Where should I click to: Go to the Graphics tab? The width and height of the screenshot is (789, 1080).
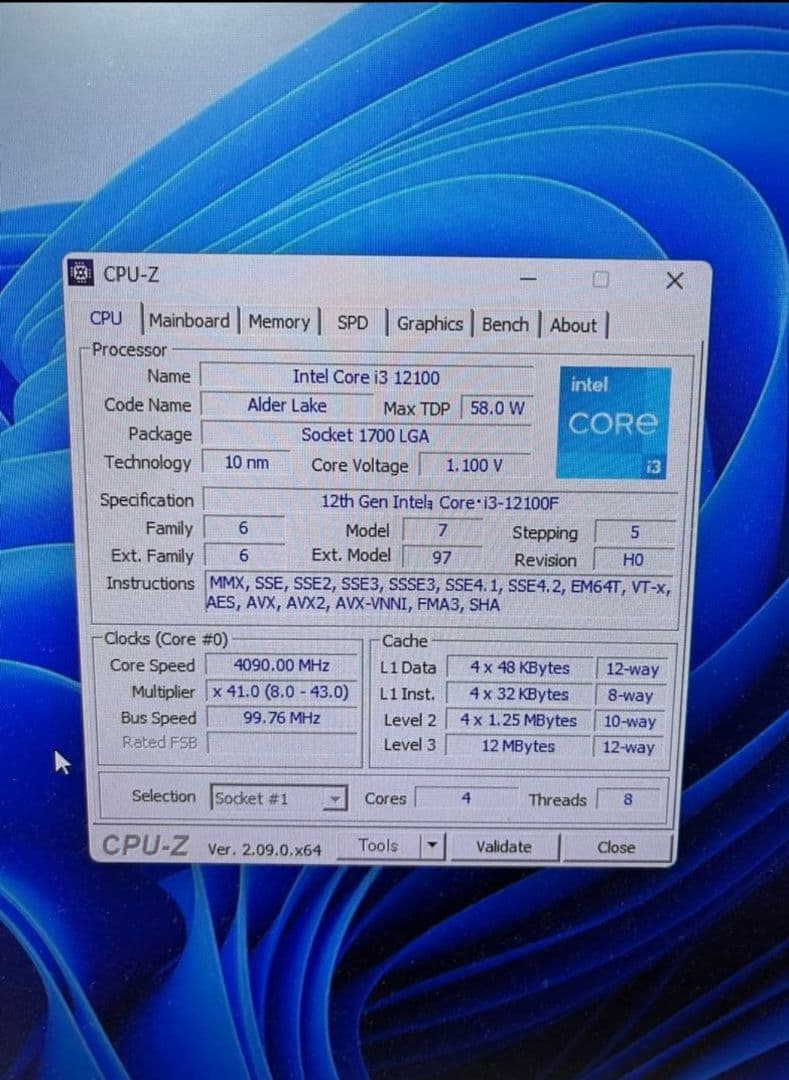pyautogui.click(x=430, y=324)
